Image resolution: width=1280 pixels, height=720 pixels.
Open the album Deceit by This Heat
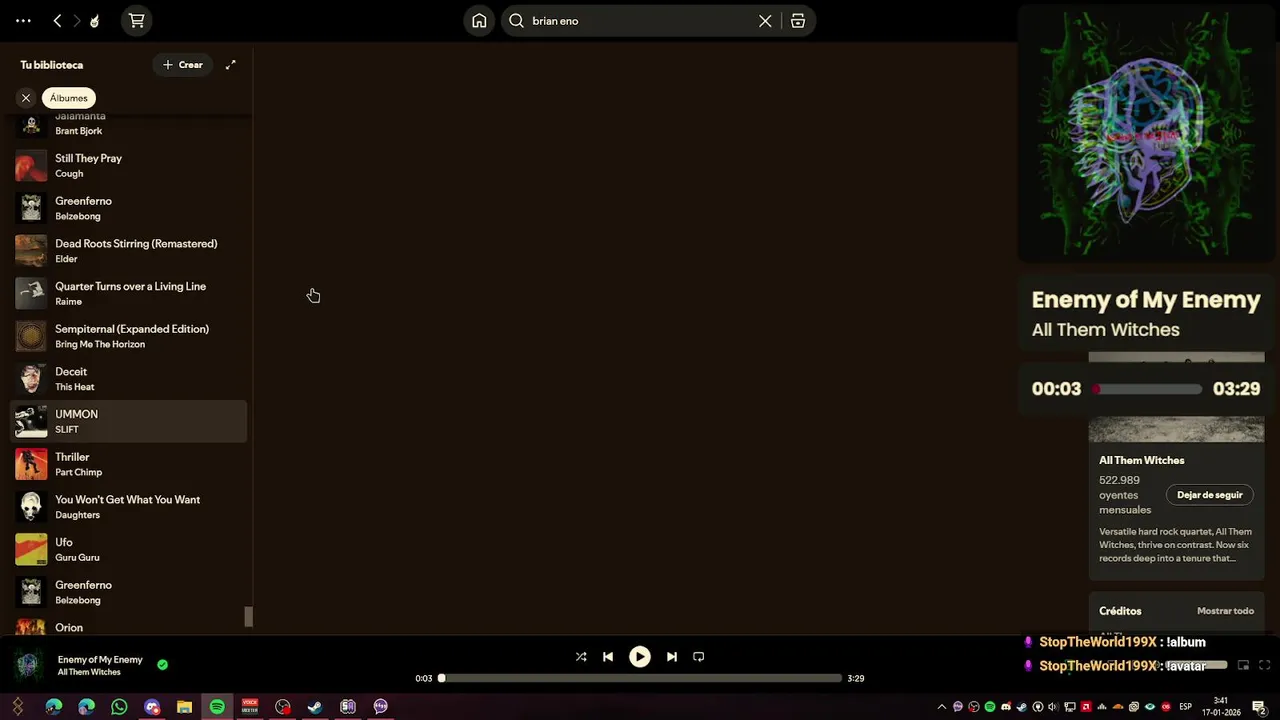click(x=128, y=378)
